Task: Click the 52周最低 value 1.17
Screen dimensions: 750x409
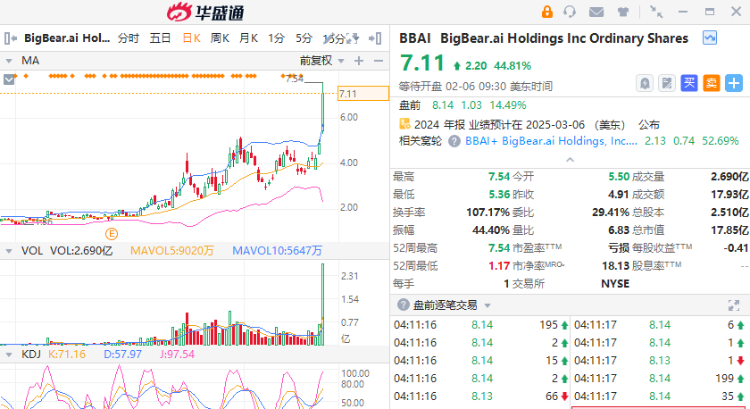Action: (499, 266)
